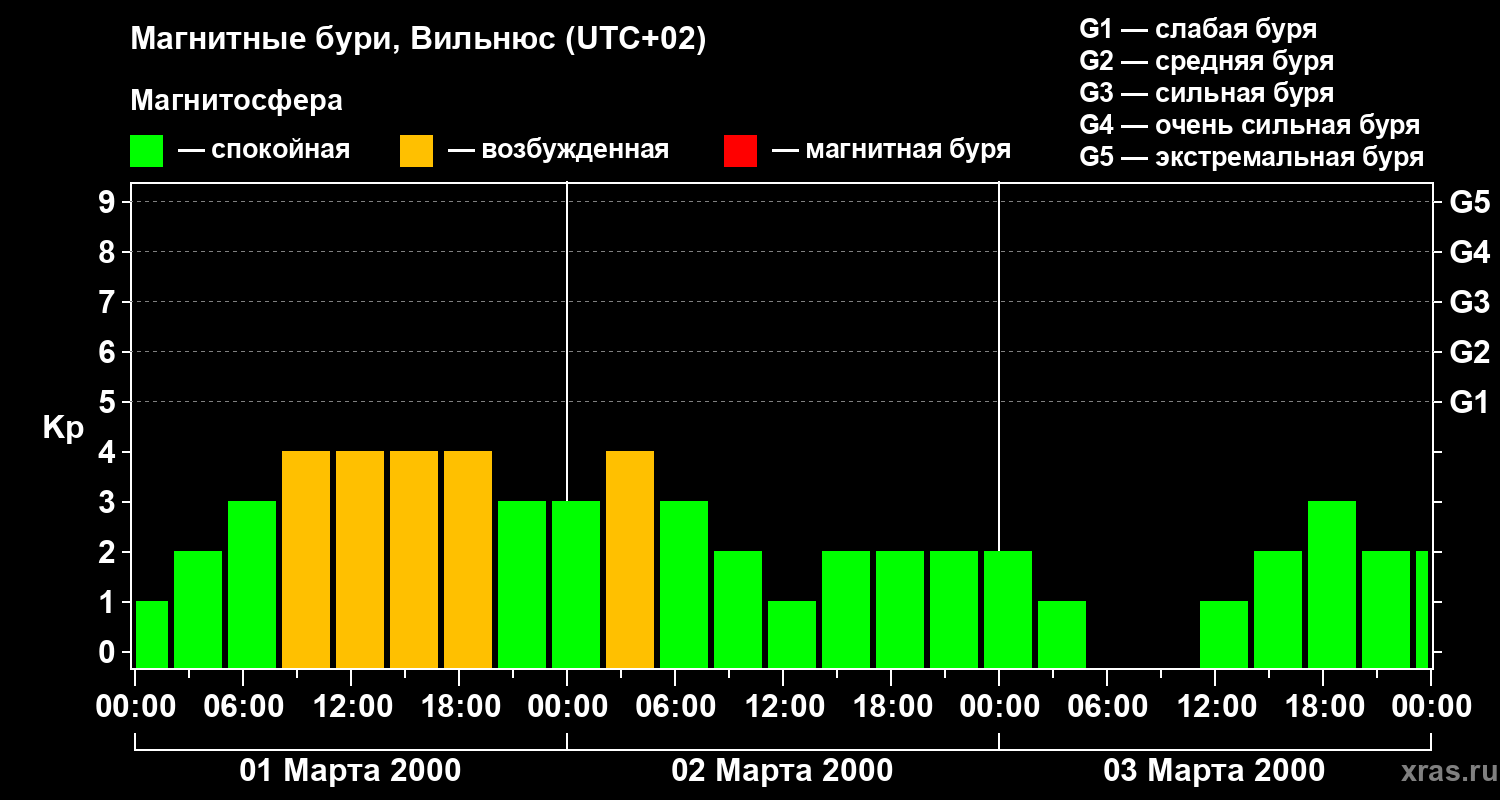Image resolution: width=1500 pixels, height=800 pixels.
Task: Click the narrow Kp 1 bar at start of 01 Марта
Action: [x=152, y=634]
